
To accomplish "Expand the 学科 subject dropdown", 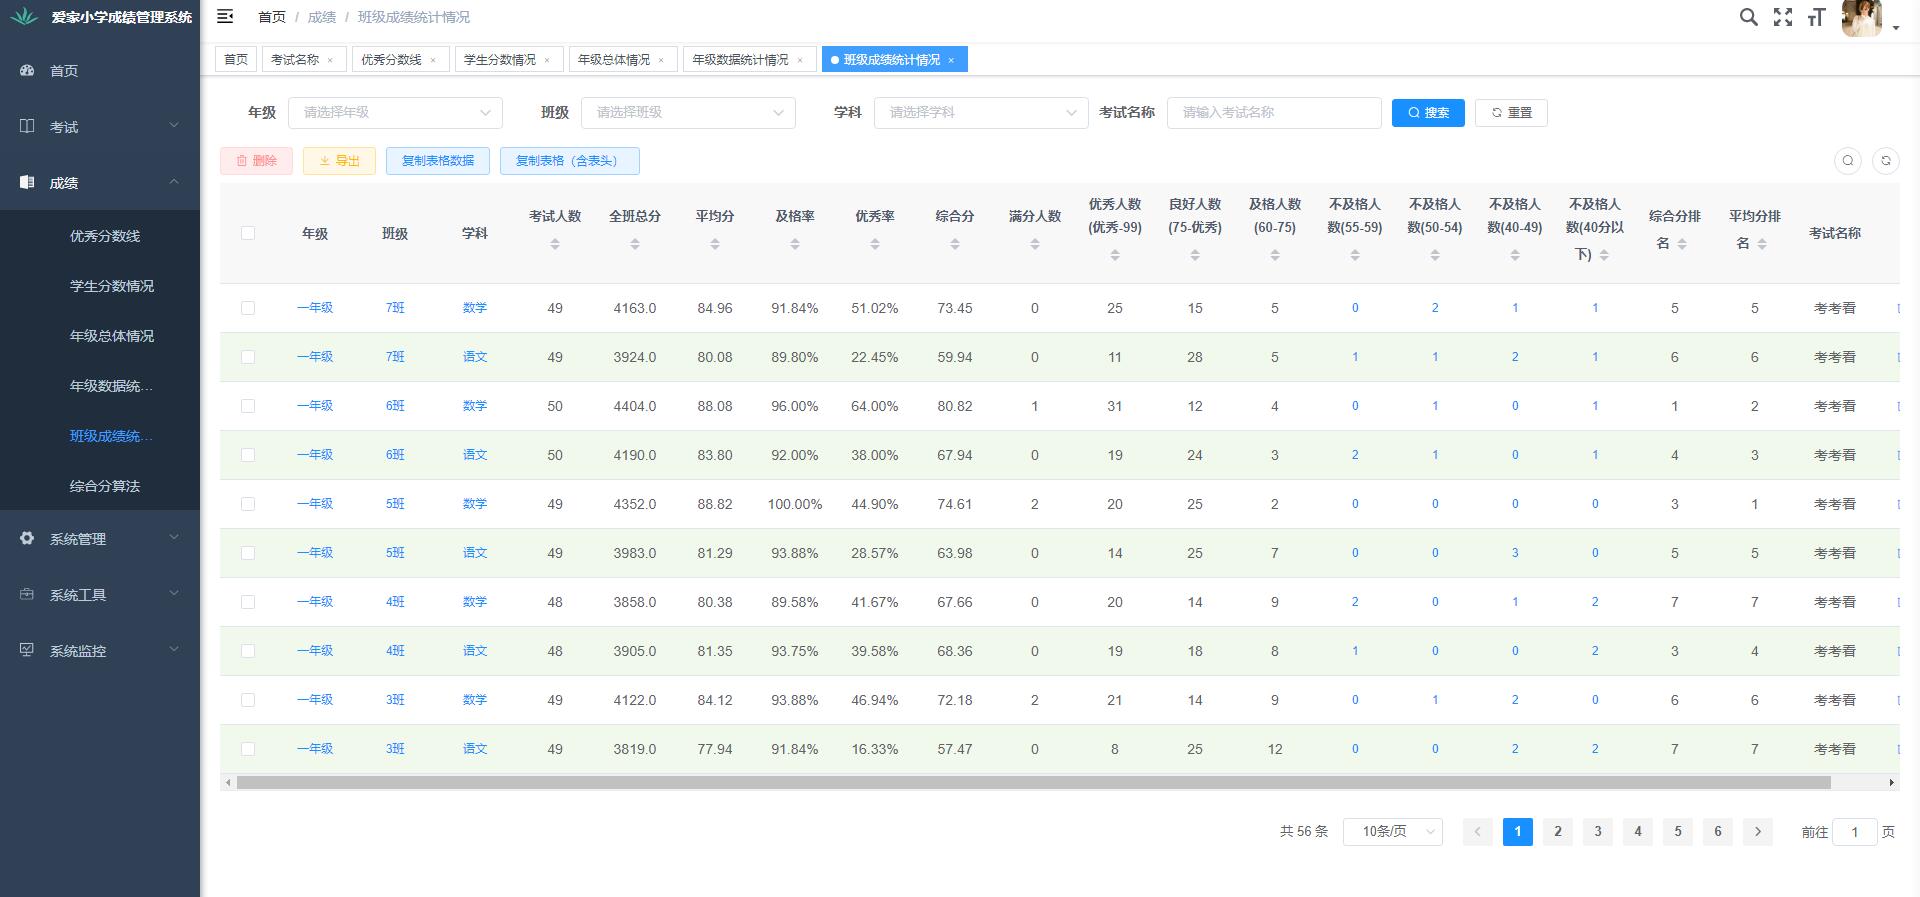I will click(980, 113).
